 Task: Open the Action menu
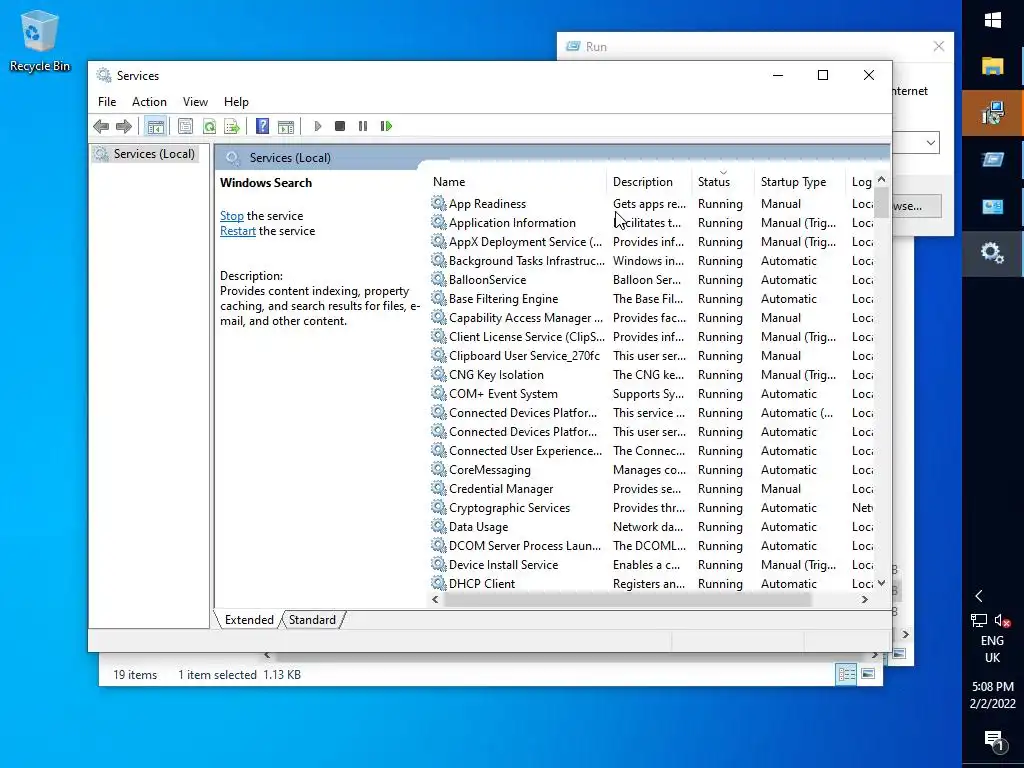pos(149,102)
